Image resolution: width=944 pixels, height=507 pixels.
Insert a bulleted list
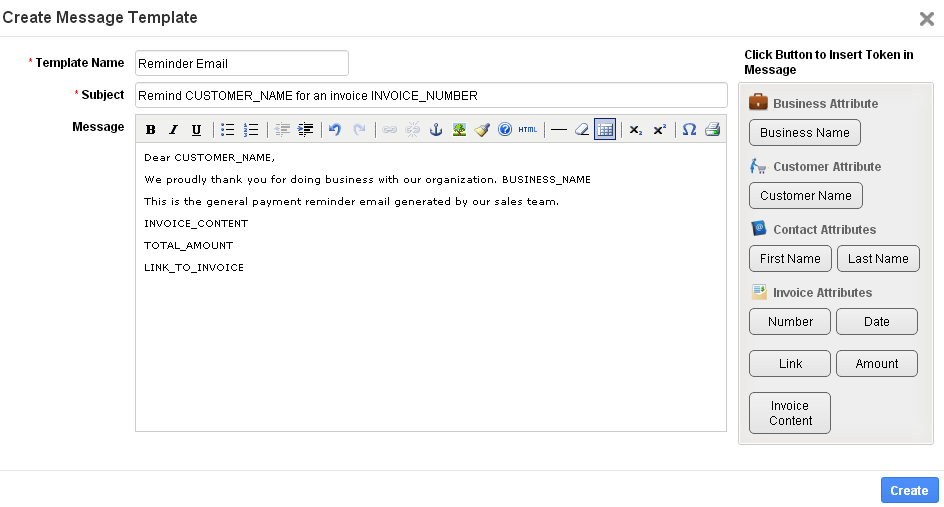click(x=228, y=129)
